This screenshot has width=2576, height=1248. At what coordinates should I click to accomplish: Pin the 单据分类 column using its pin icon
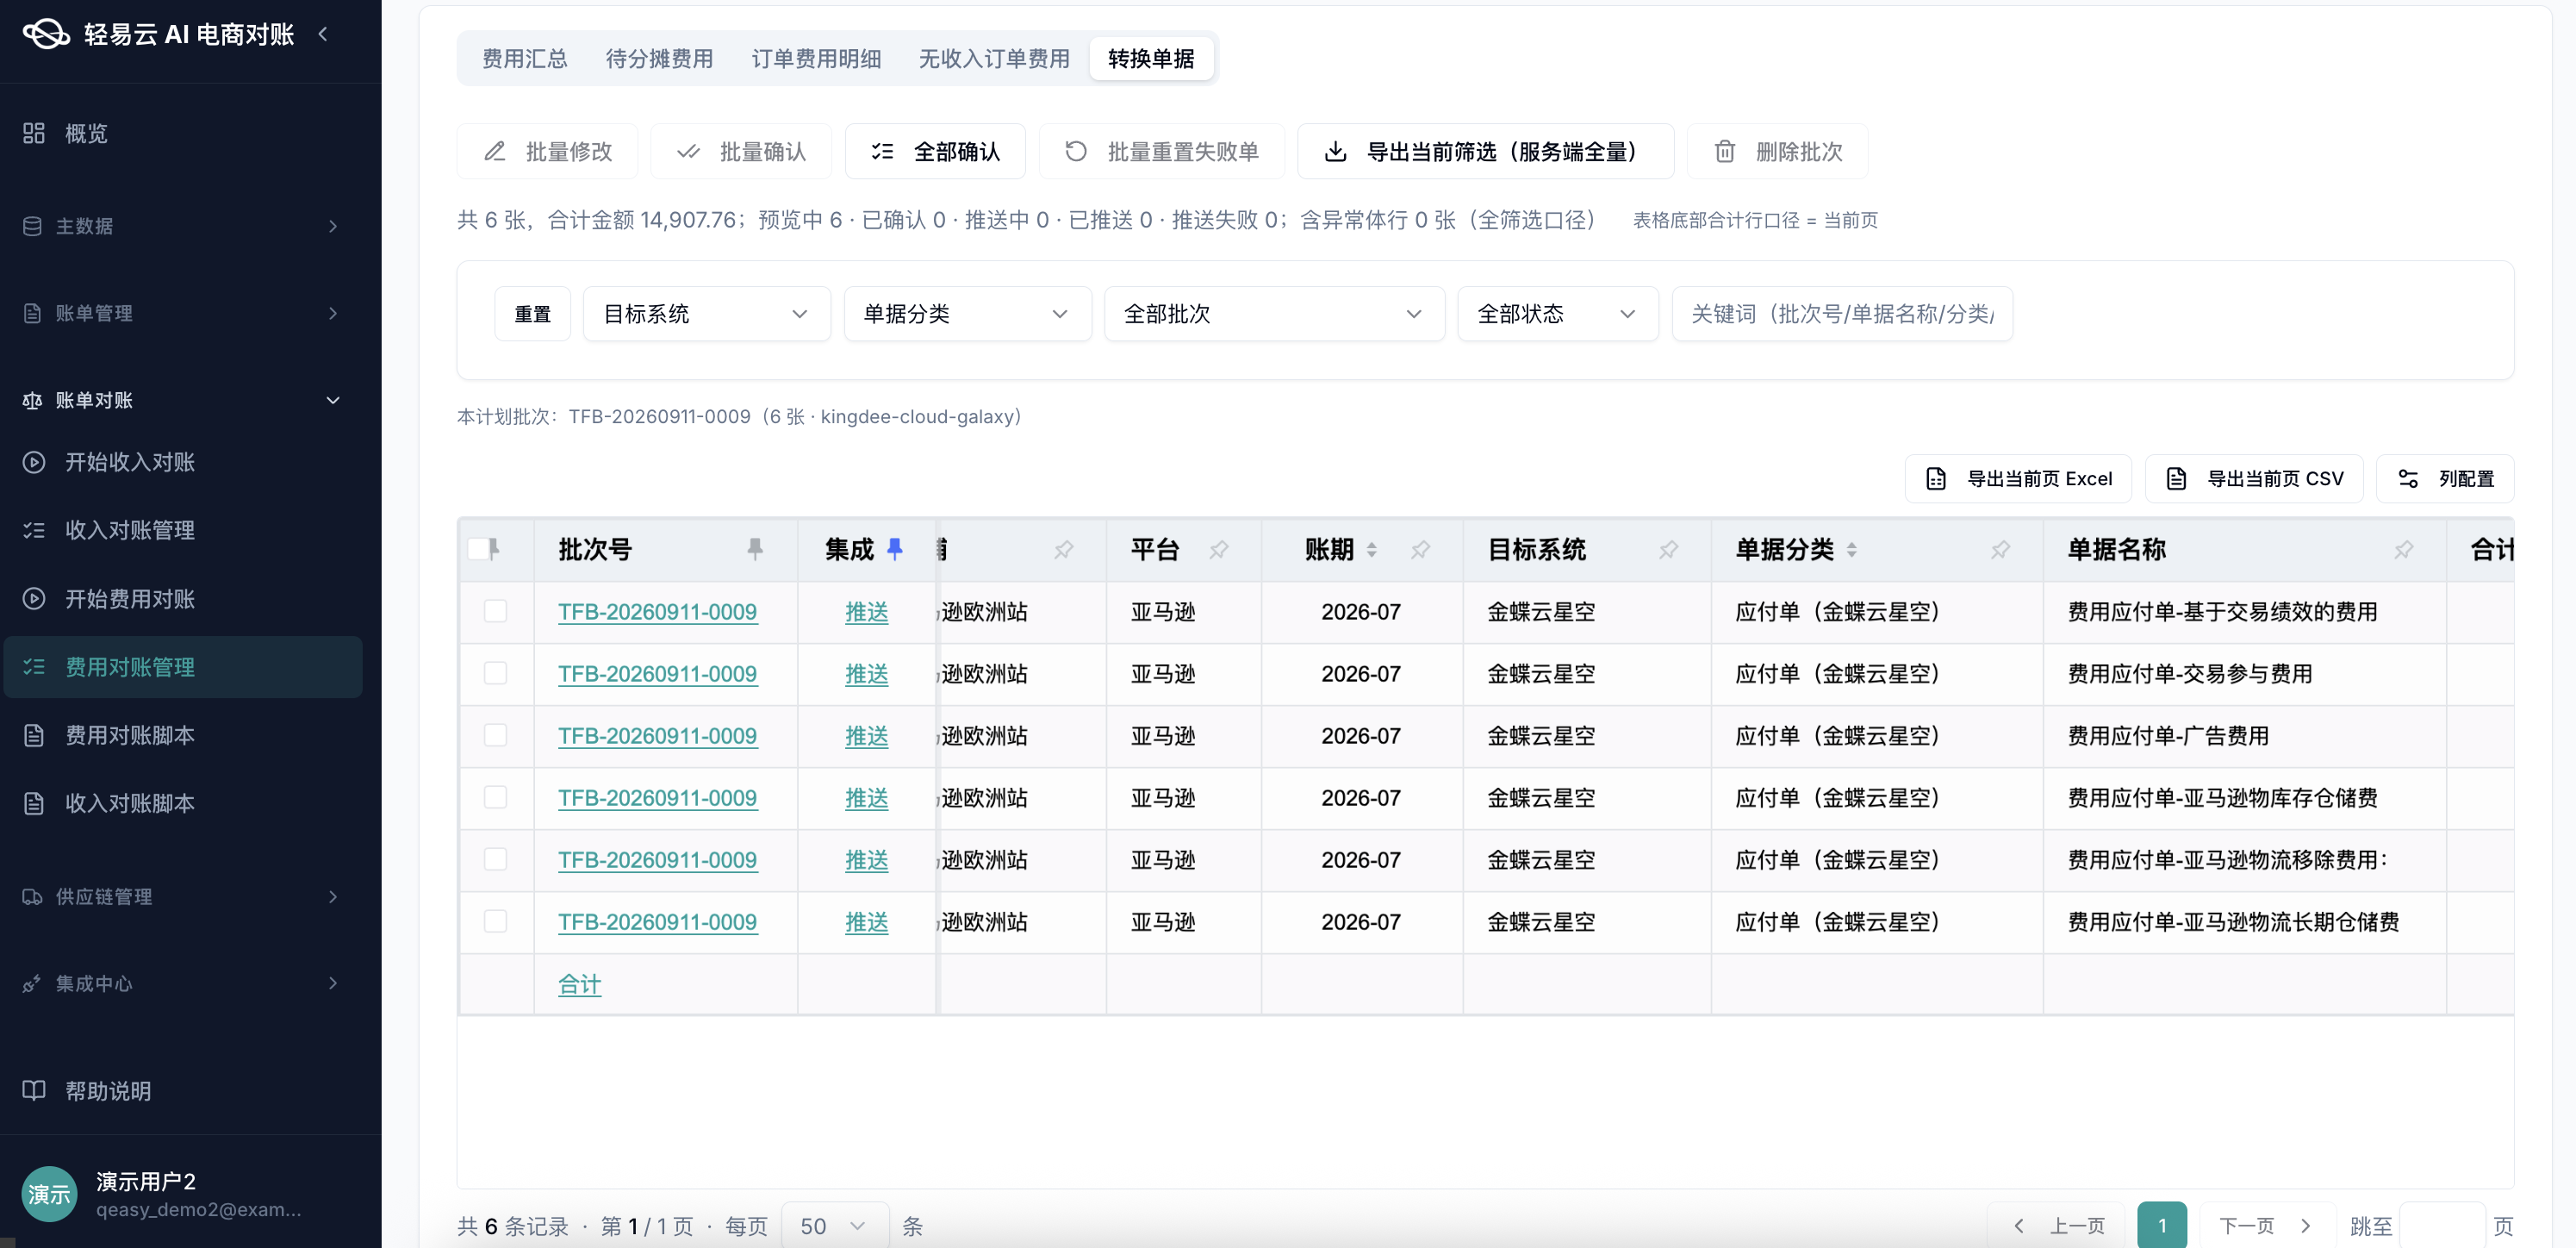[x=2001, y=549]
